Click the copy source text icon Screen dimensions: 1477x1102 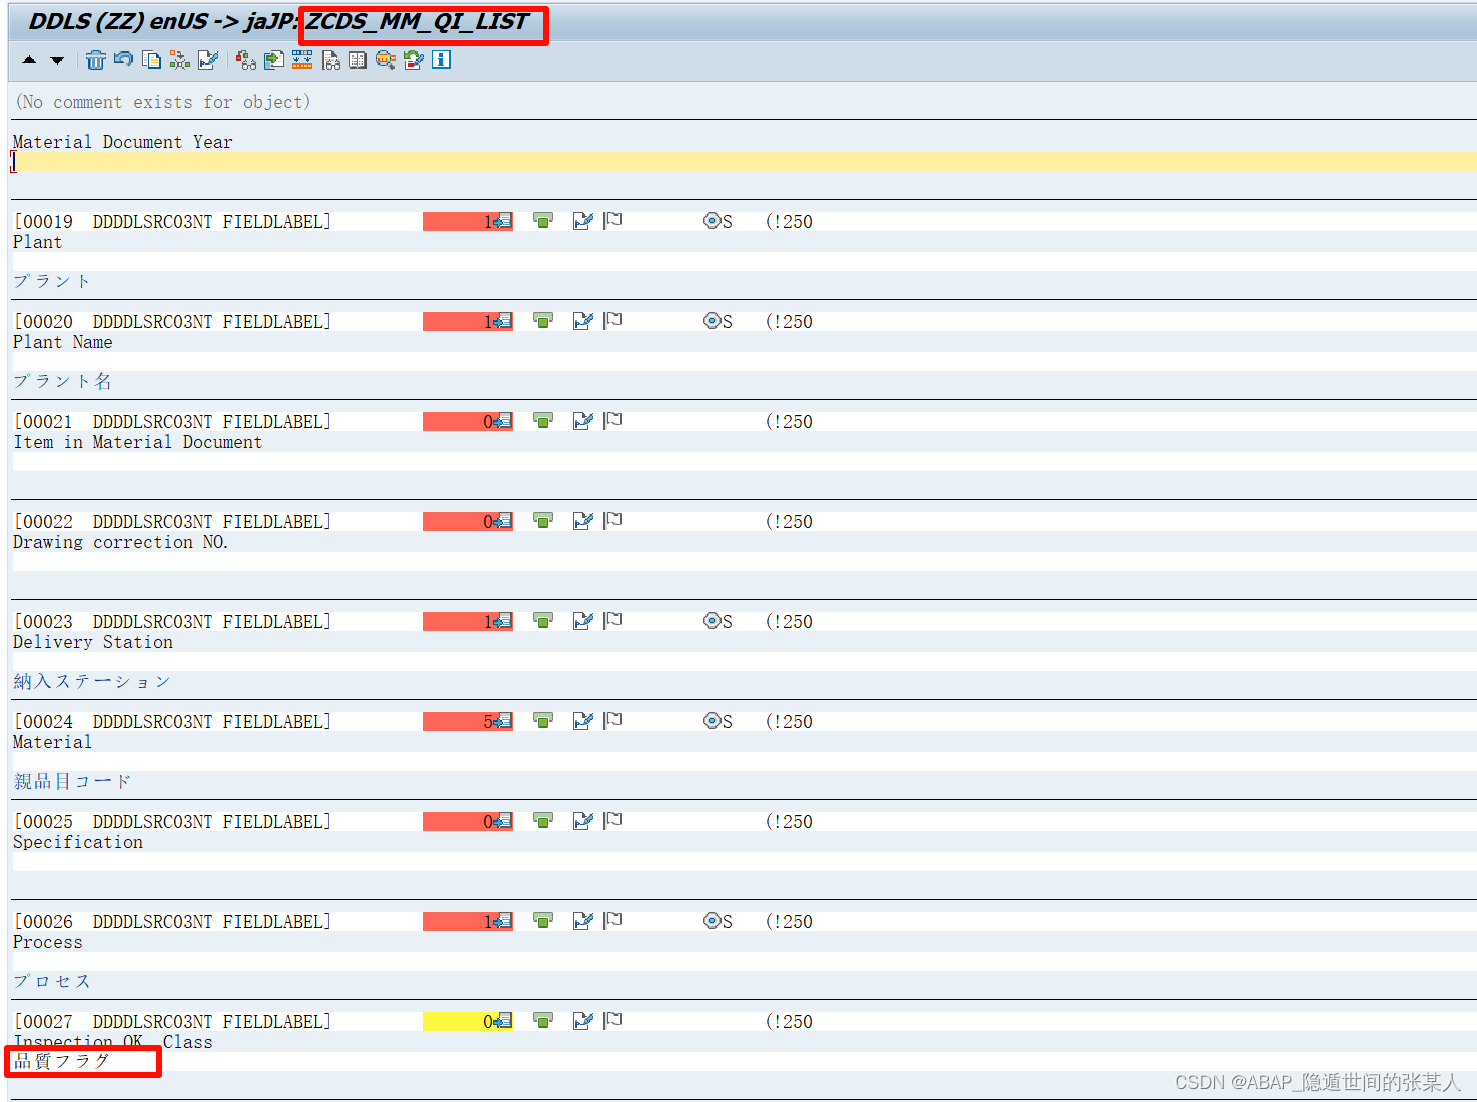151,60
